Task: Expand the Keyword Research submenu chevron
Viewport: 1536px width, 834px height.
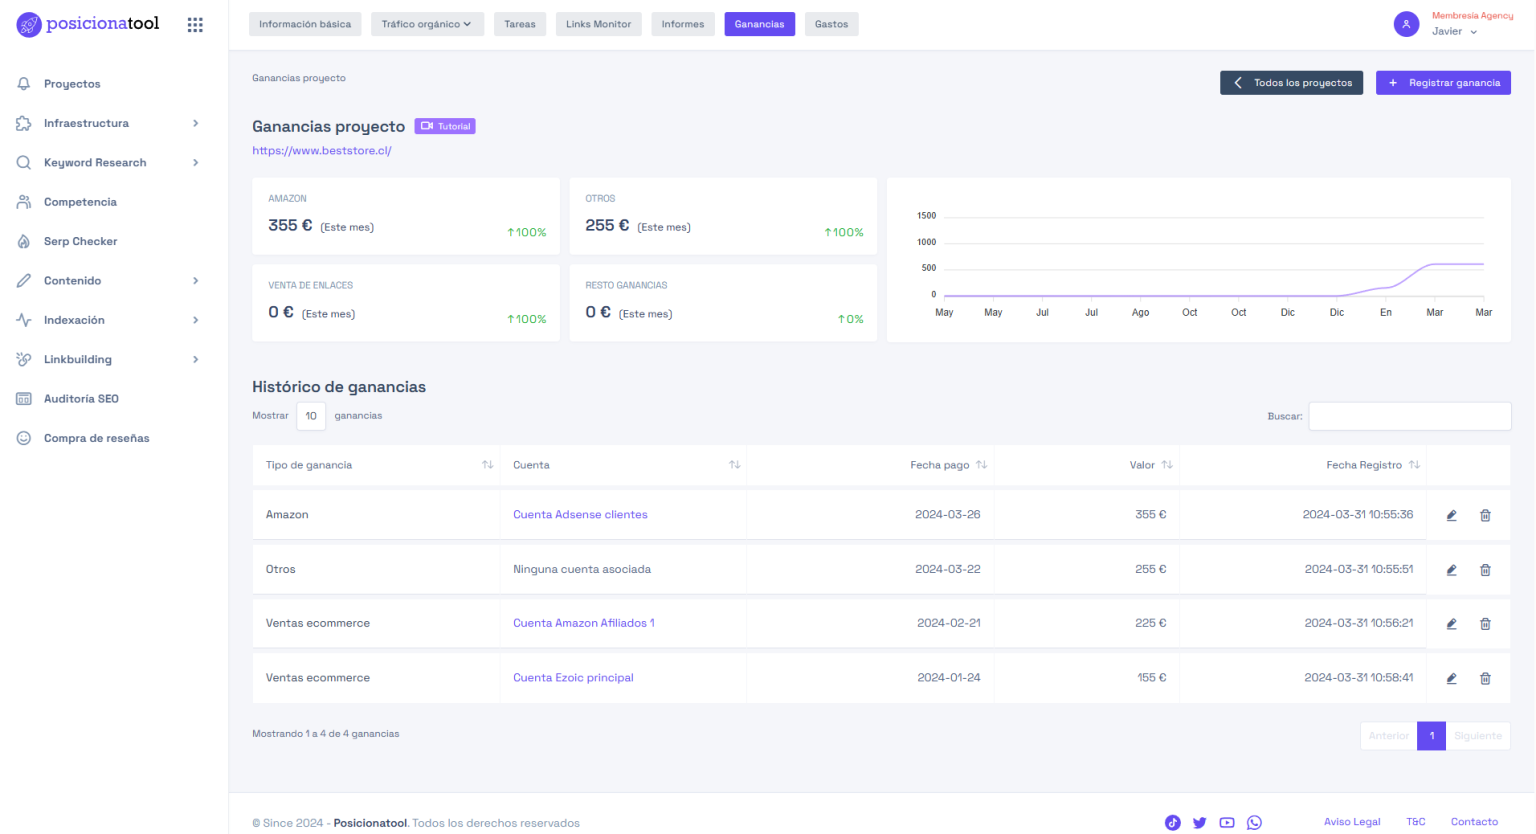Action: point(196,162)
